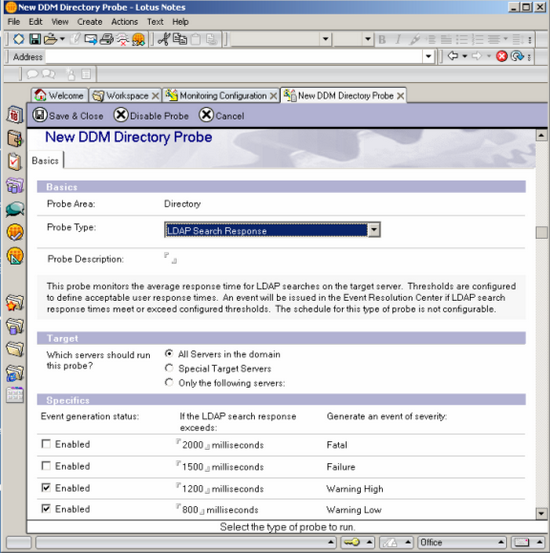Uncheck the Warning High 1200 milliseconds checkbox

(46, 487)
